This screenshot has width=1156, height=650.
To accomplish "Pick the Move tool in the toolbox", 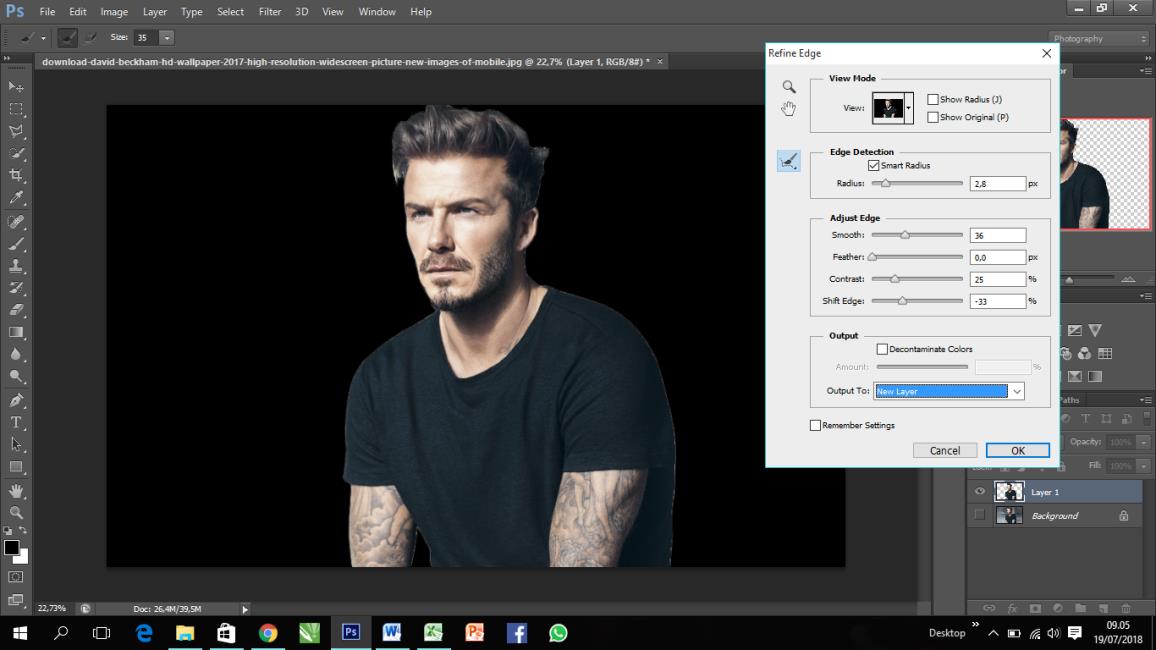I will coord(16,87).
